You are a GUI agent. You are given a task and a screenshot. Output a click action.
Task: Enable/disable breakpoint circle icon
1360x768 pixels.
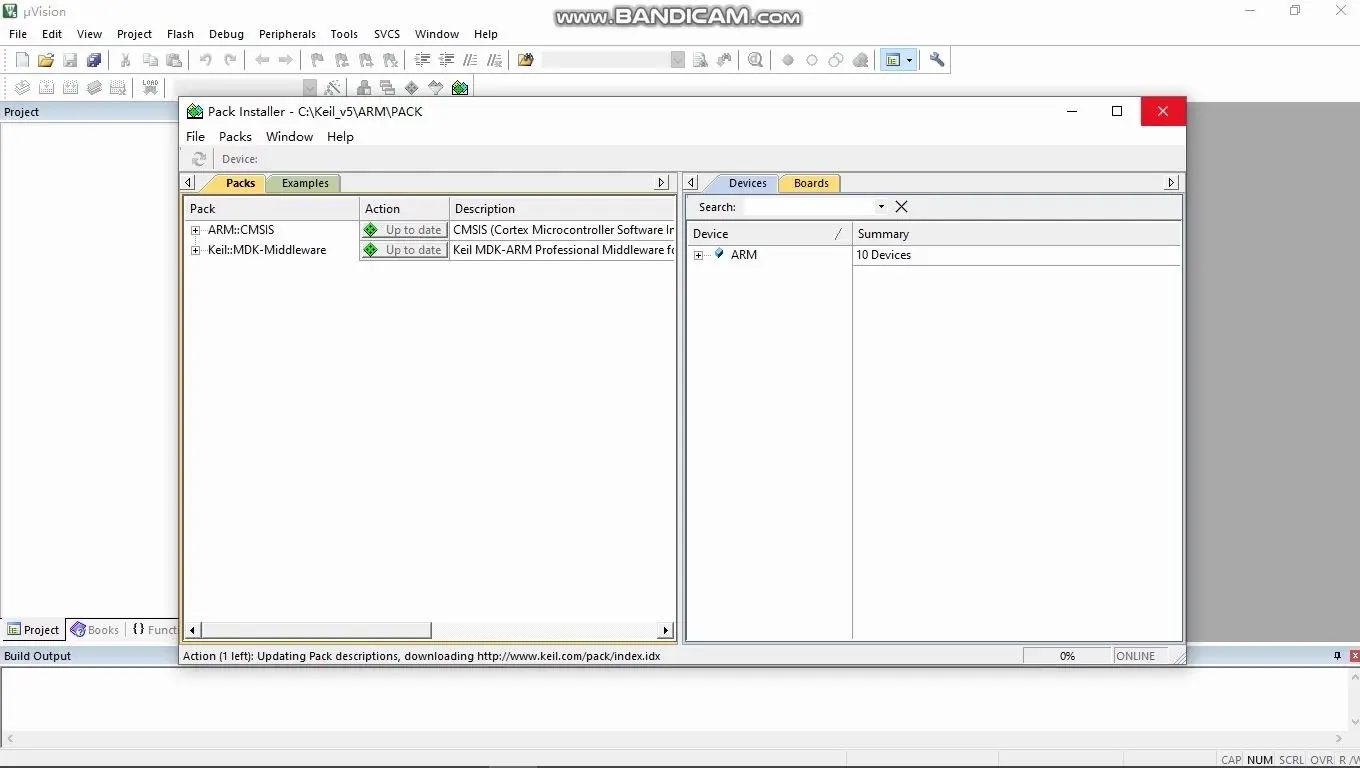pyautogui.click(x=812, y=60)
